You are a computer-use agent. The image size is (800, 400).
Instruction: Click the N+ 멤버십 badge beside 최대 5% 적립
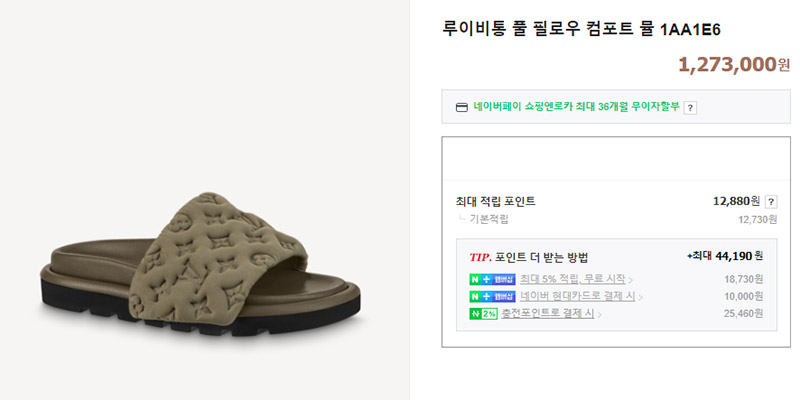[492, 280]
